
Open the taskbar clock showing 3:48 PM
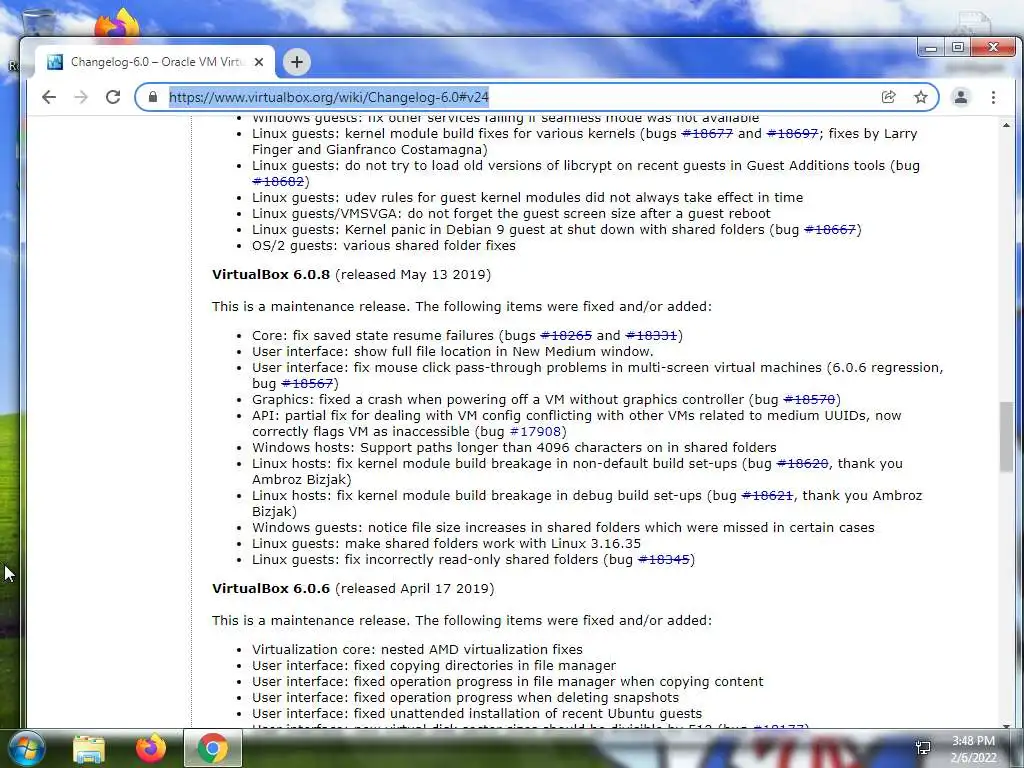pyautogui.click(x=973, y=749)
